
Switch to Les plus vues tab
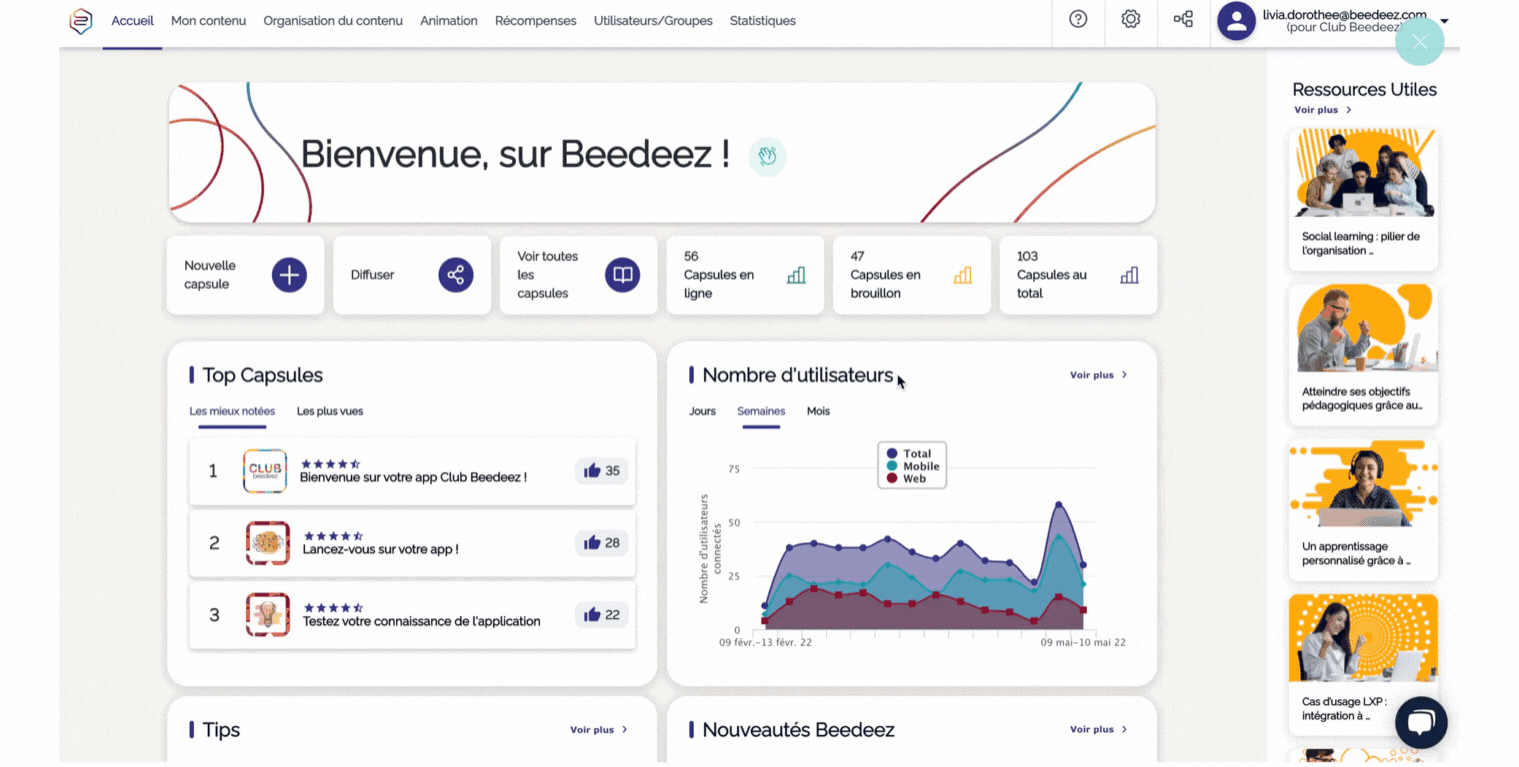[x=329, y=411]
